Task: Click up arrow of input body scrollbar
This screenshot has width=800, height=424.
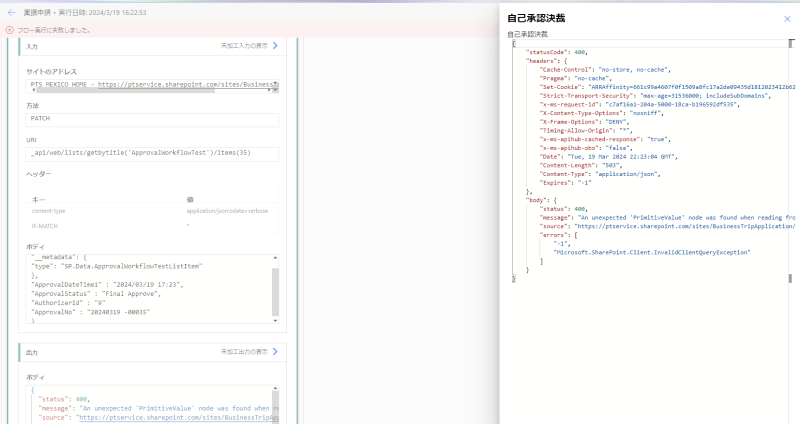Action: pos(275,257)
